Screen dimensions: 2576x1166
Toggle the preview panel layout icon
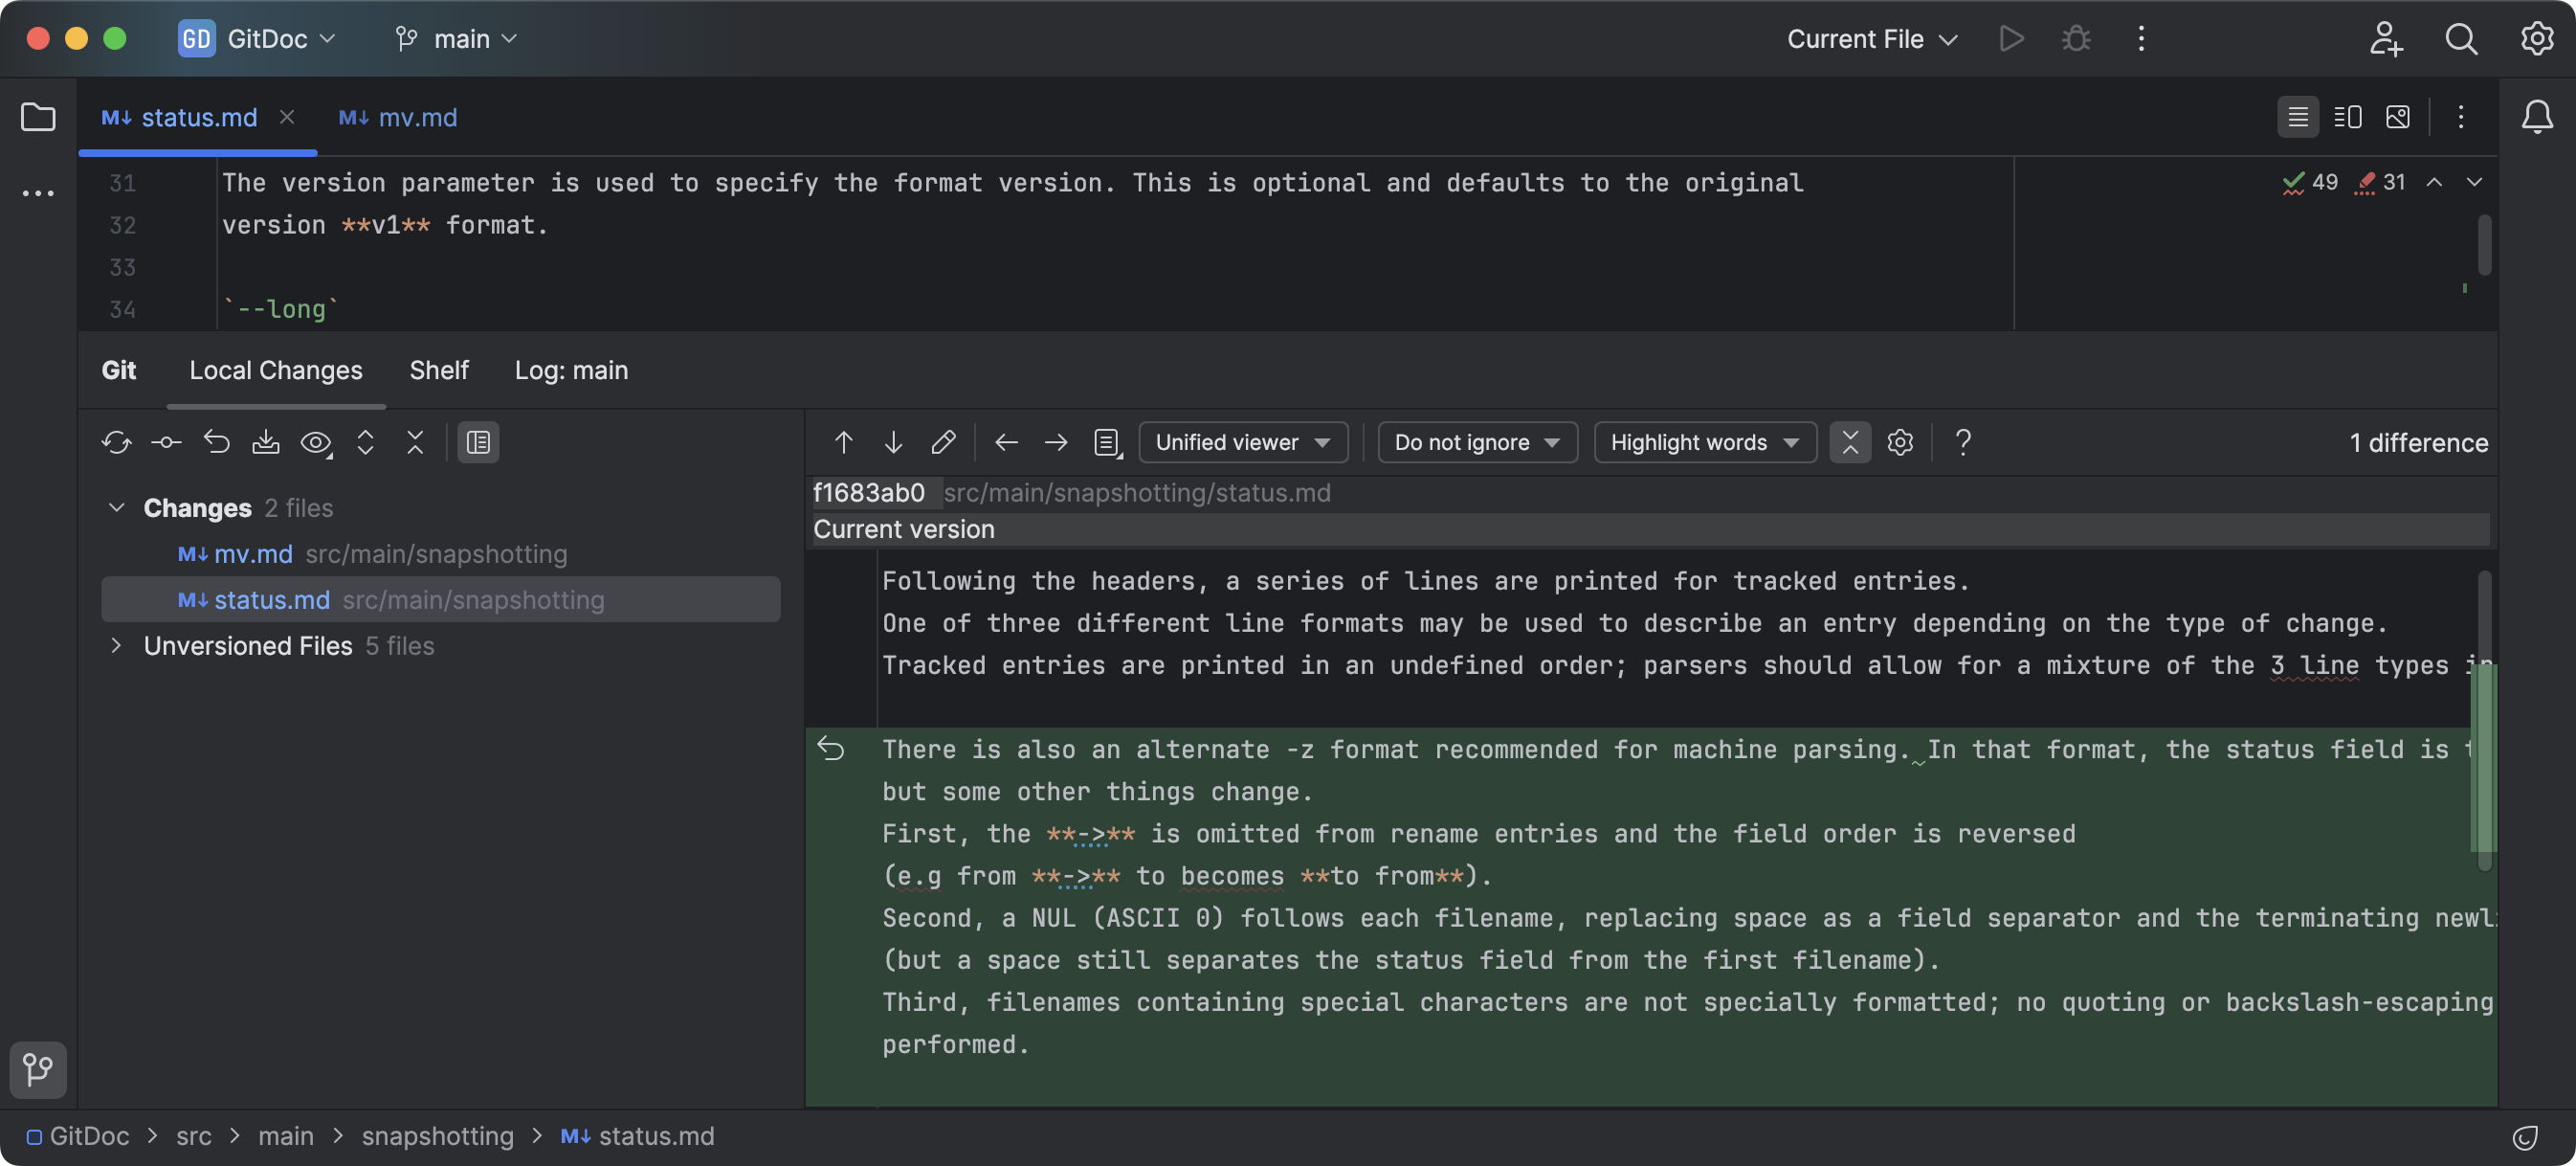478,442
